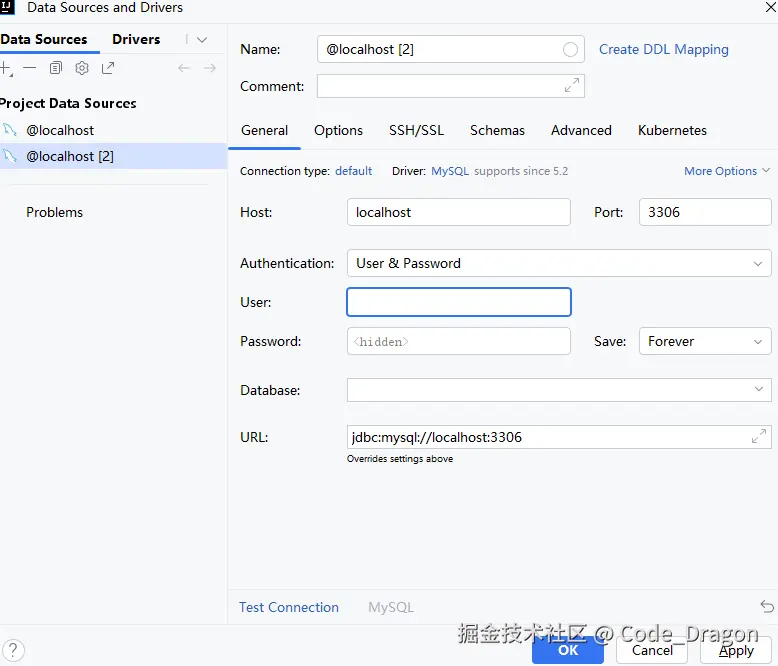778x666 pixels.
Task: Select the General tab
Action: click(264, 130)
